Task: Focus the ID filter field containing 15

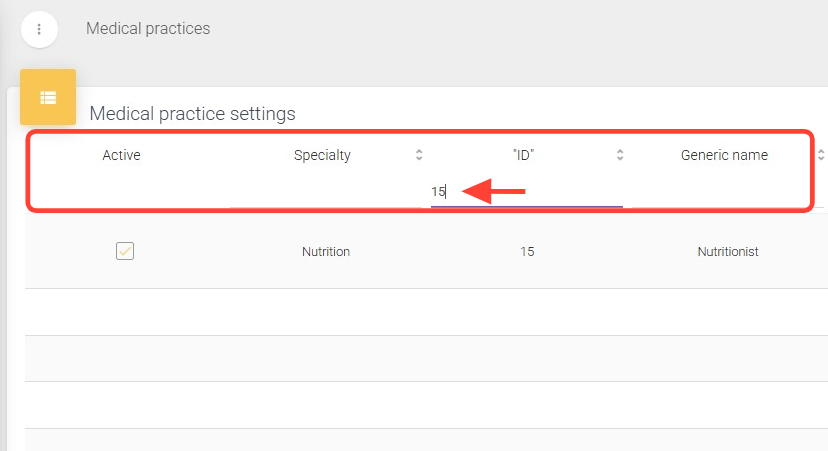Action: pyautogui.click(x=527, y=192)
